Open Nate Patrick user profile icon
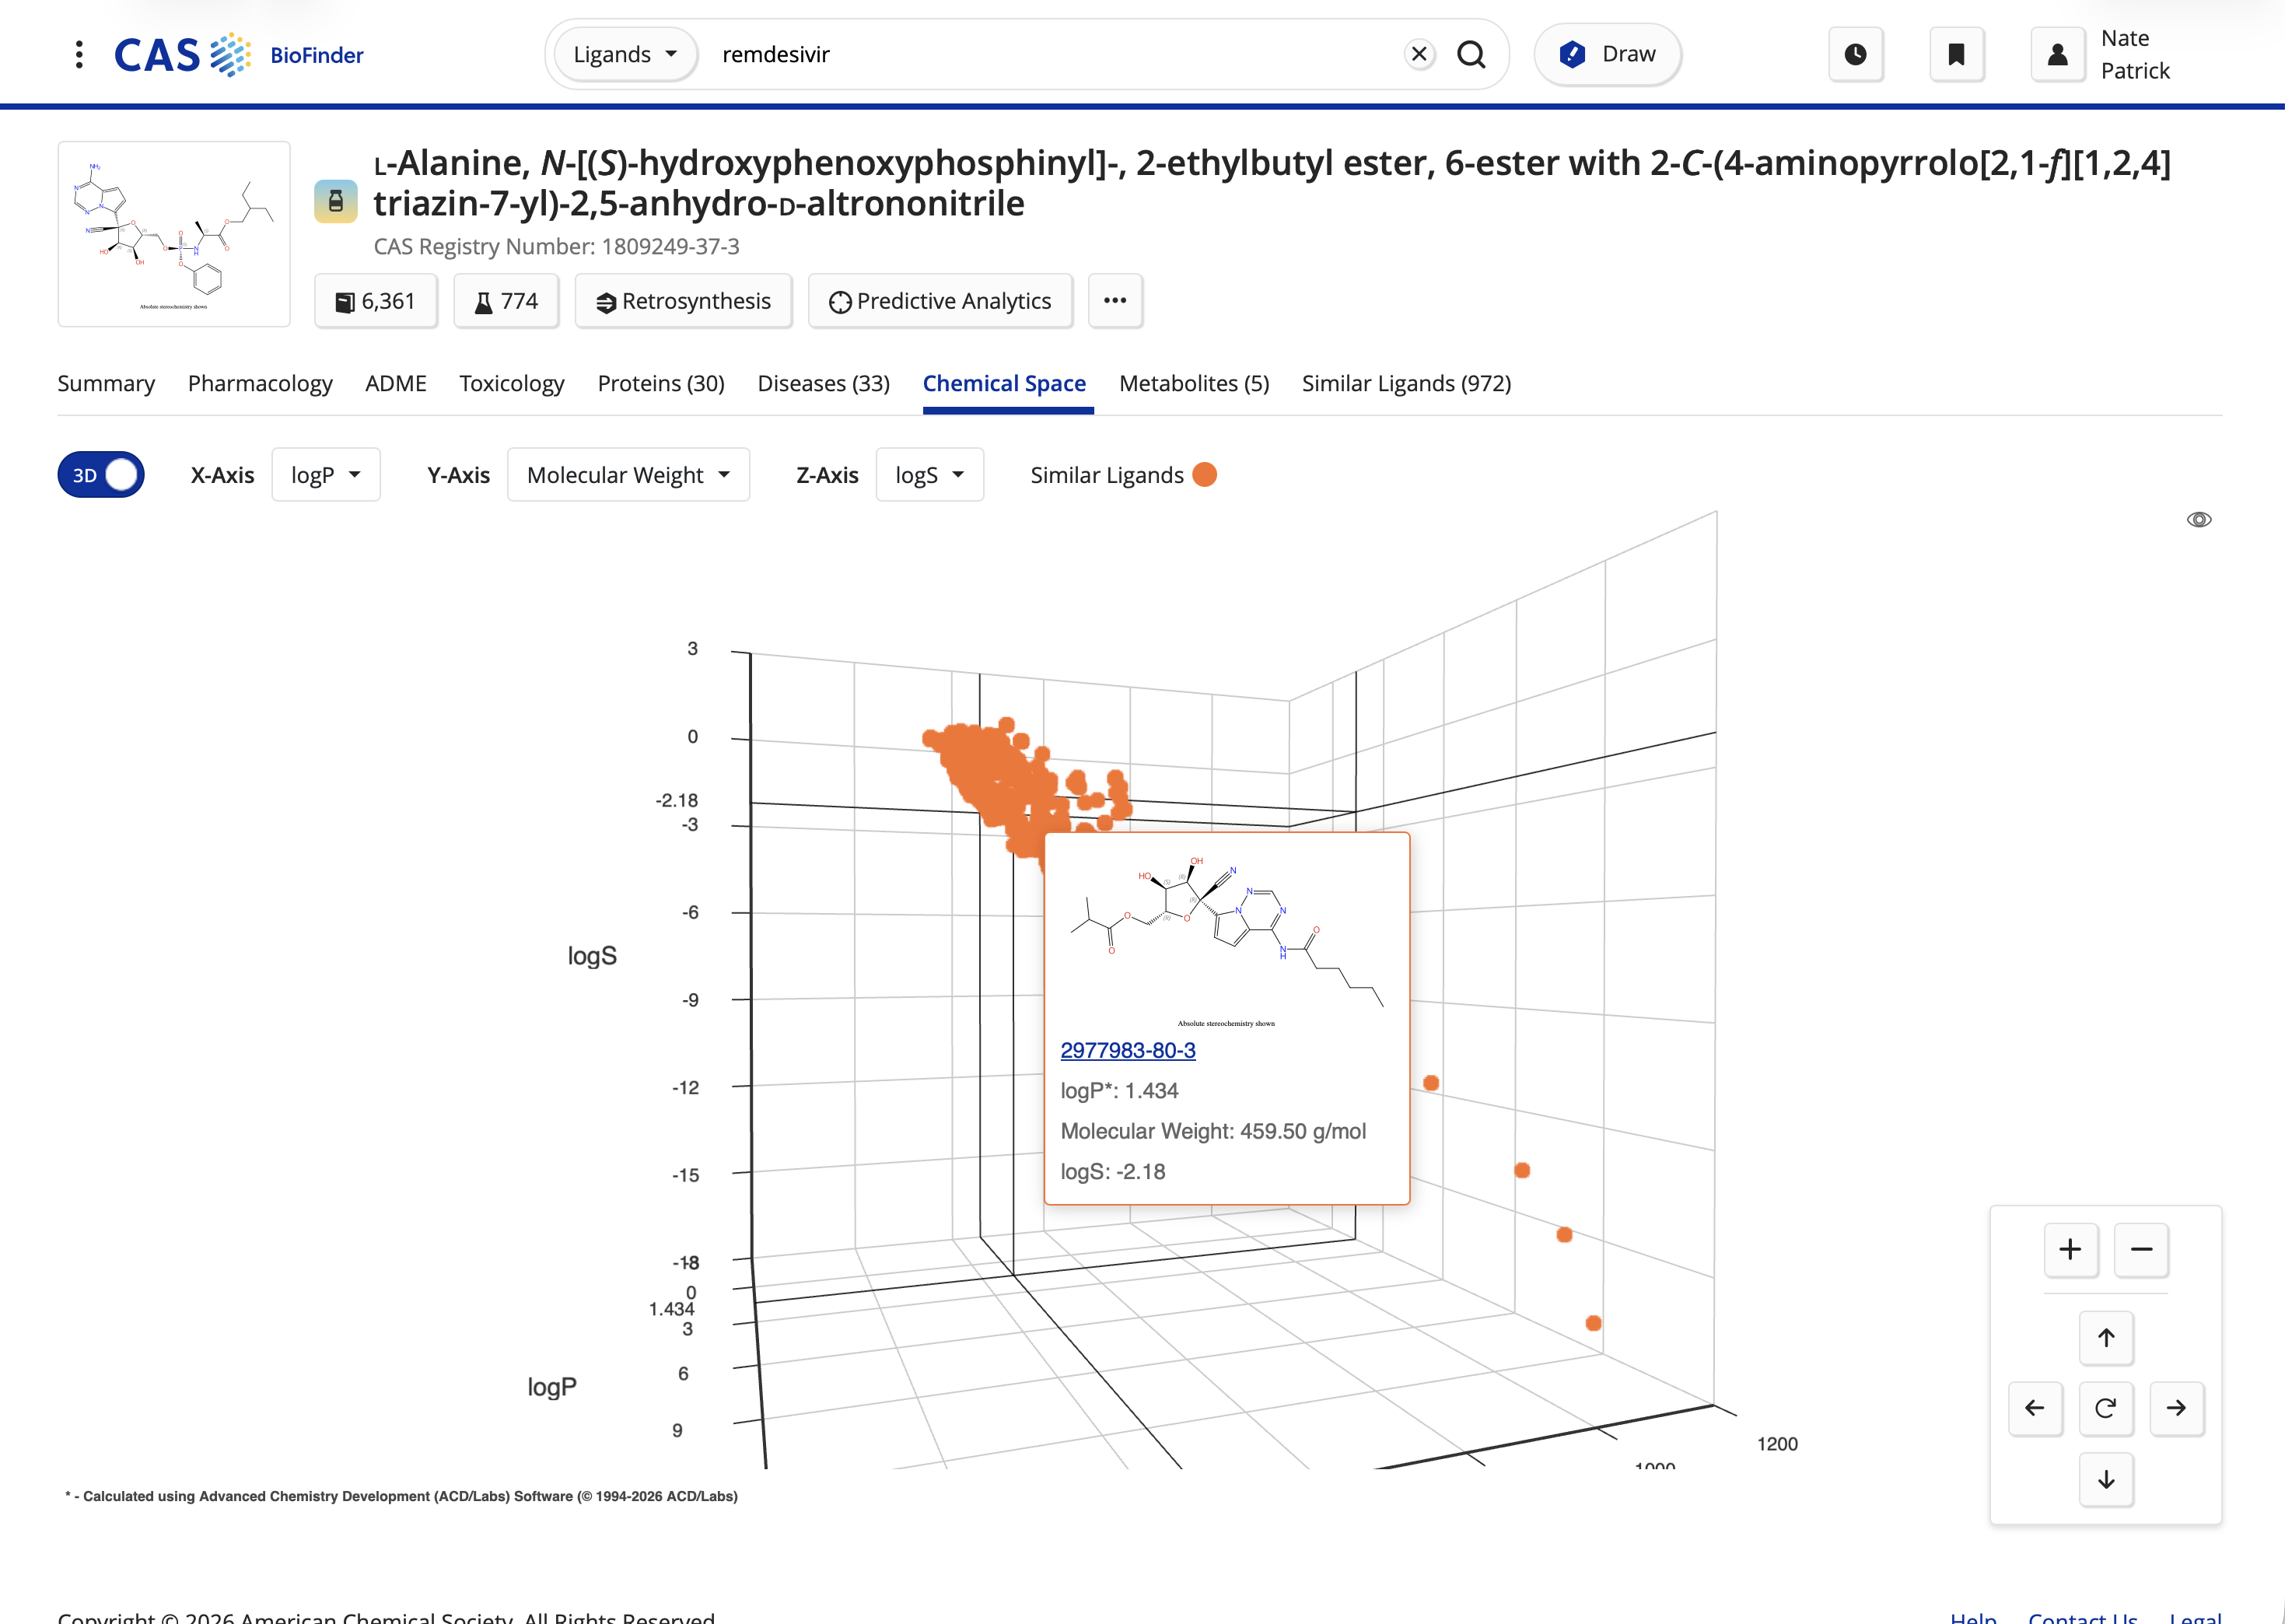The width and height of the screenshot is (2285, 1624). (x=2057, y=54)
